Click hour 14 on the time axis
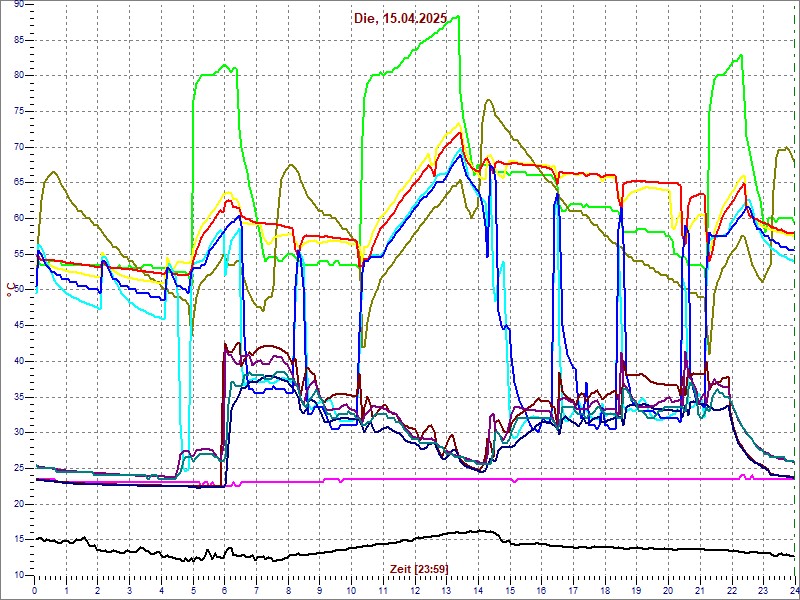800x600 pixels. 478,590
